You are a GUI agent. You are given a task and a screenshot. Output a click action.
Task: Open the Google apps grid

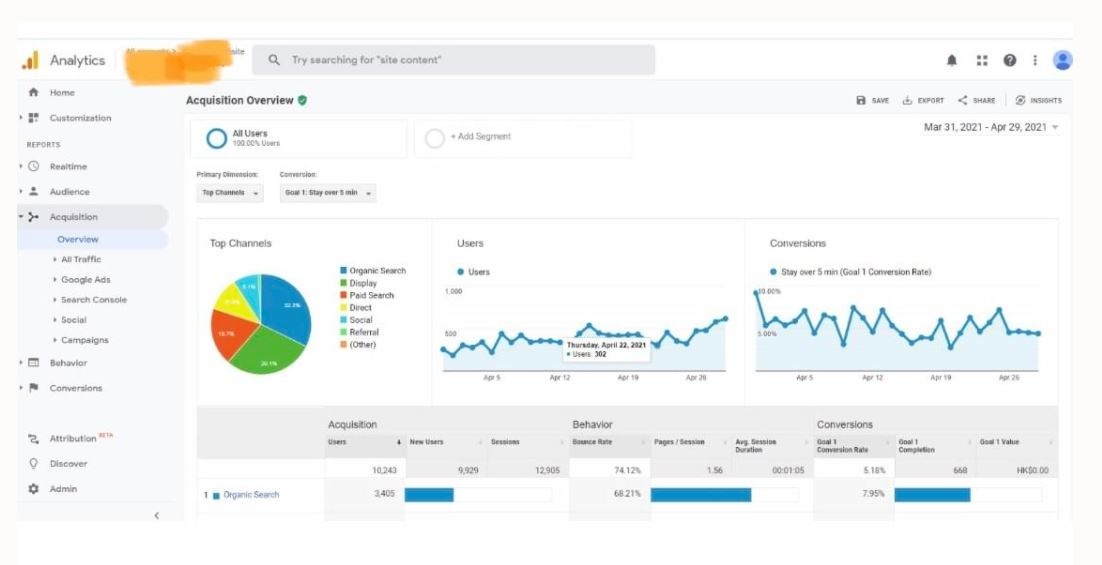tap(982, 60)
